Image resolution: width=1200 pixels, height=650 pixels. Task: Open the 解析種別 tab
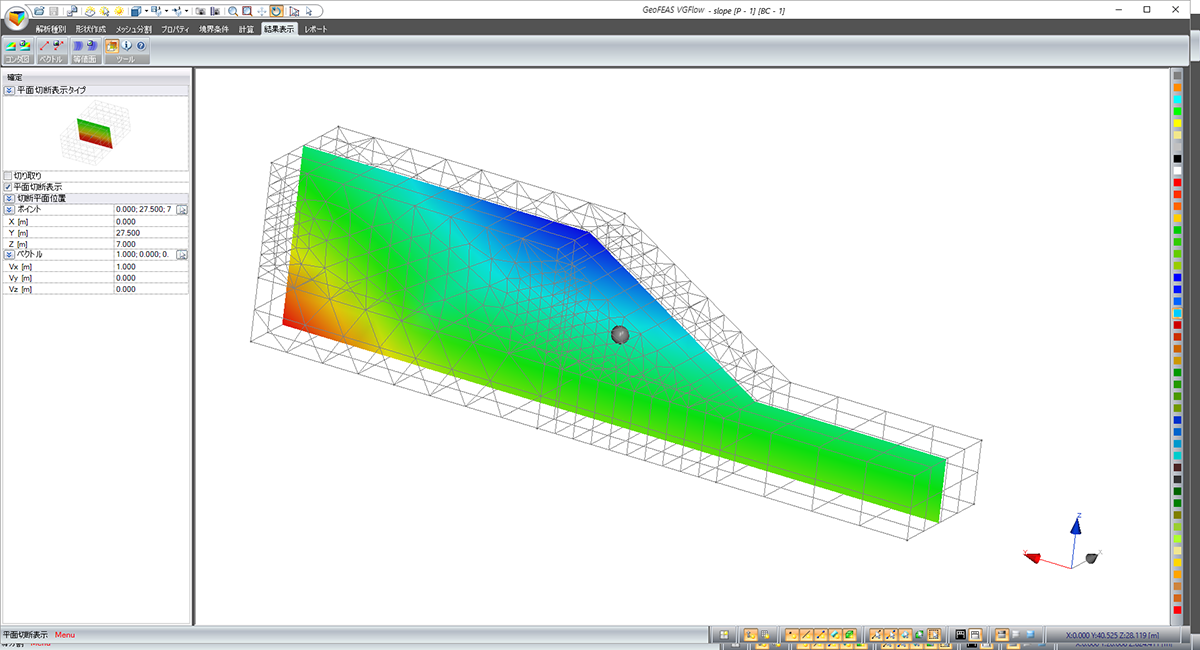coord(51,29)
